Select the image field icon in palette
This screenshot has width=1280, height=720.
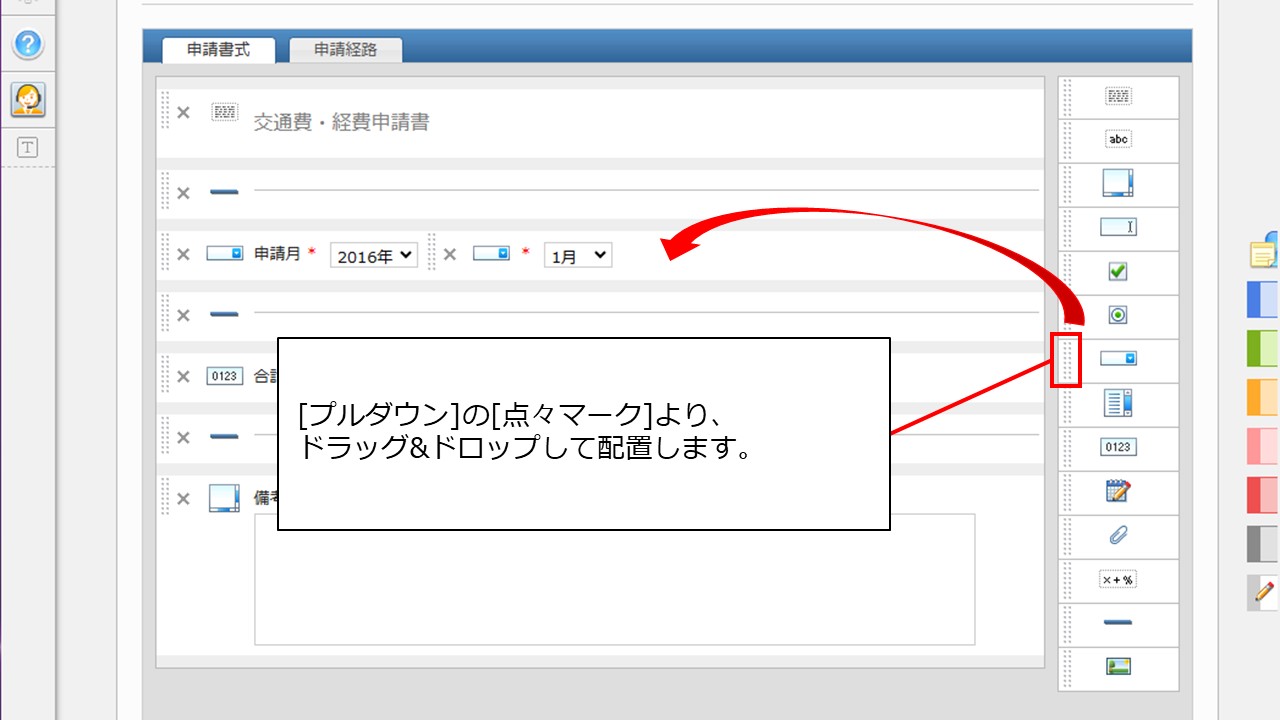[1118, 667]
